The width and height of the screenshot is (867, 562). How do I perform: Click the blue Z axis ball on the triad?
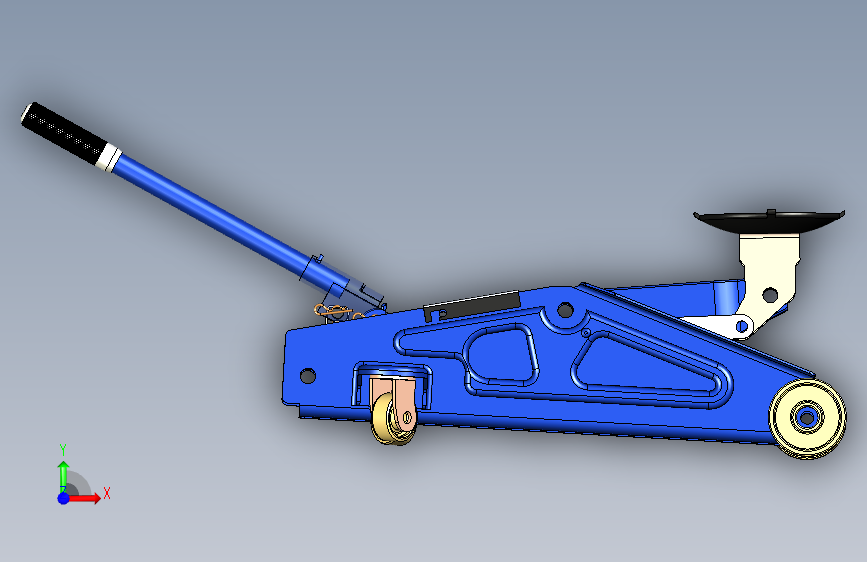64,498
